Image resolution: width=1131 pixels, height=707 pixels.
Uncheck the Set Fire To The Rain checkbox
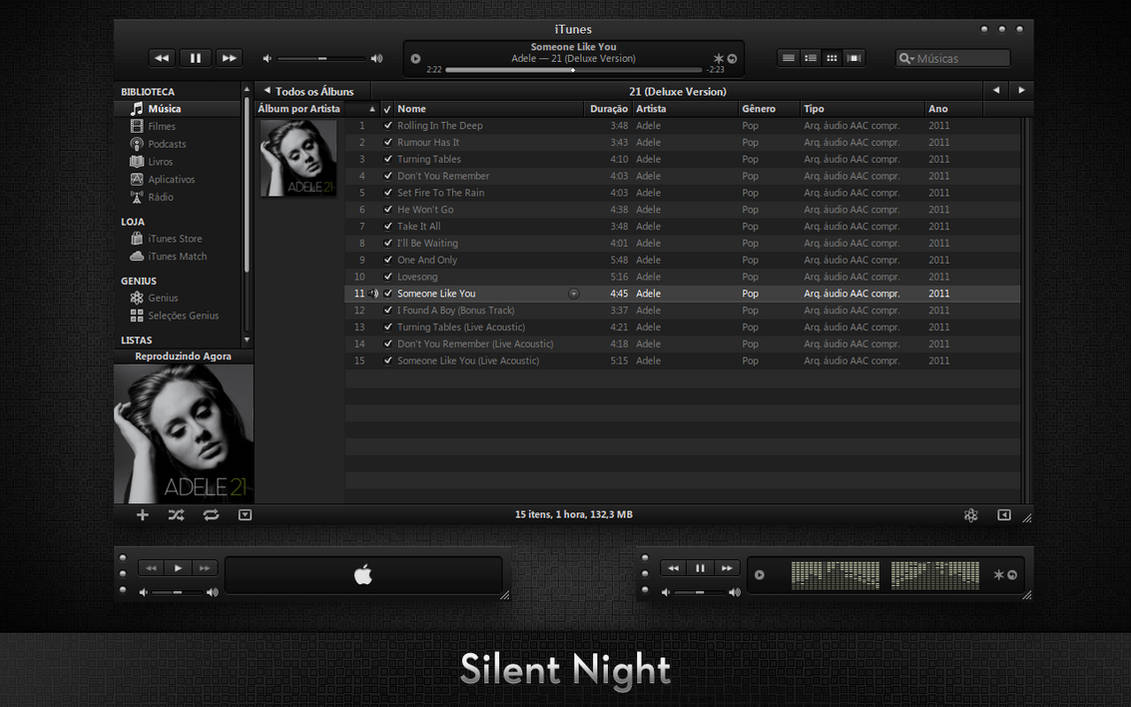[x=388, y=193]
